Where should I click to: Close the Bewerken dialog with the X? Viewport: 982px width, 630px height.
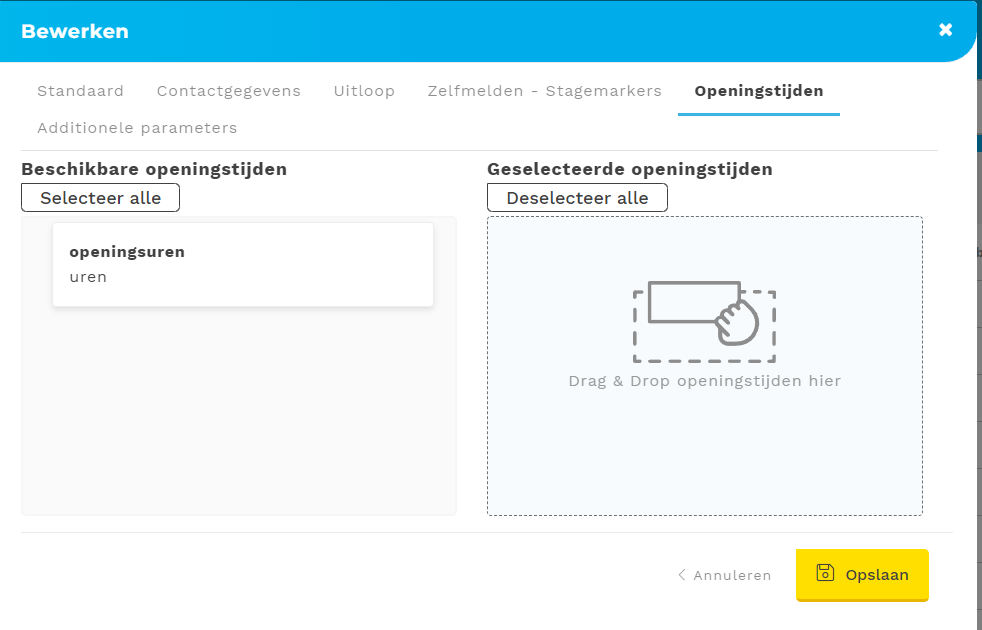[x=945, y=30]
